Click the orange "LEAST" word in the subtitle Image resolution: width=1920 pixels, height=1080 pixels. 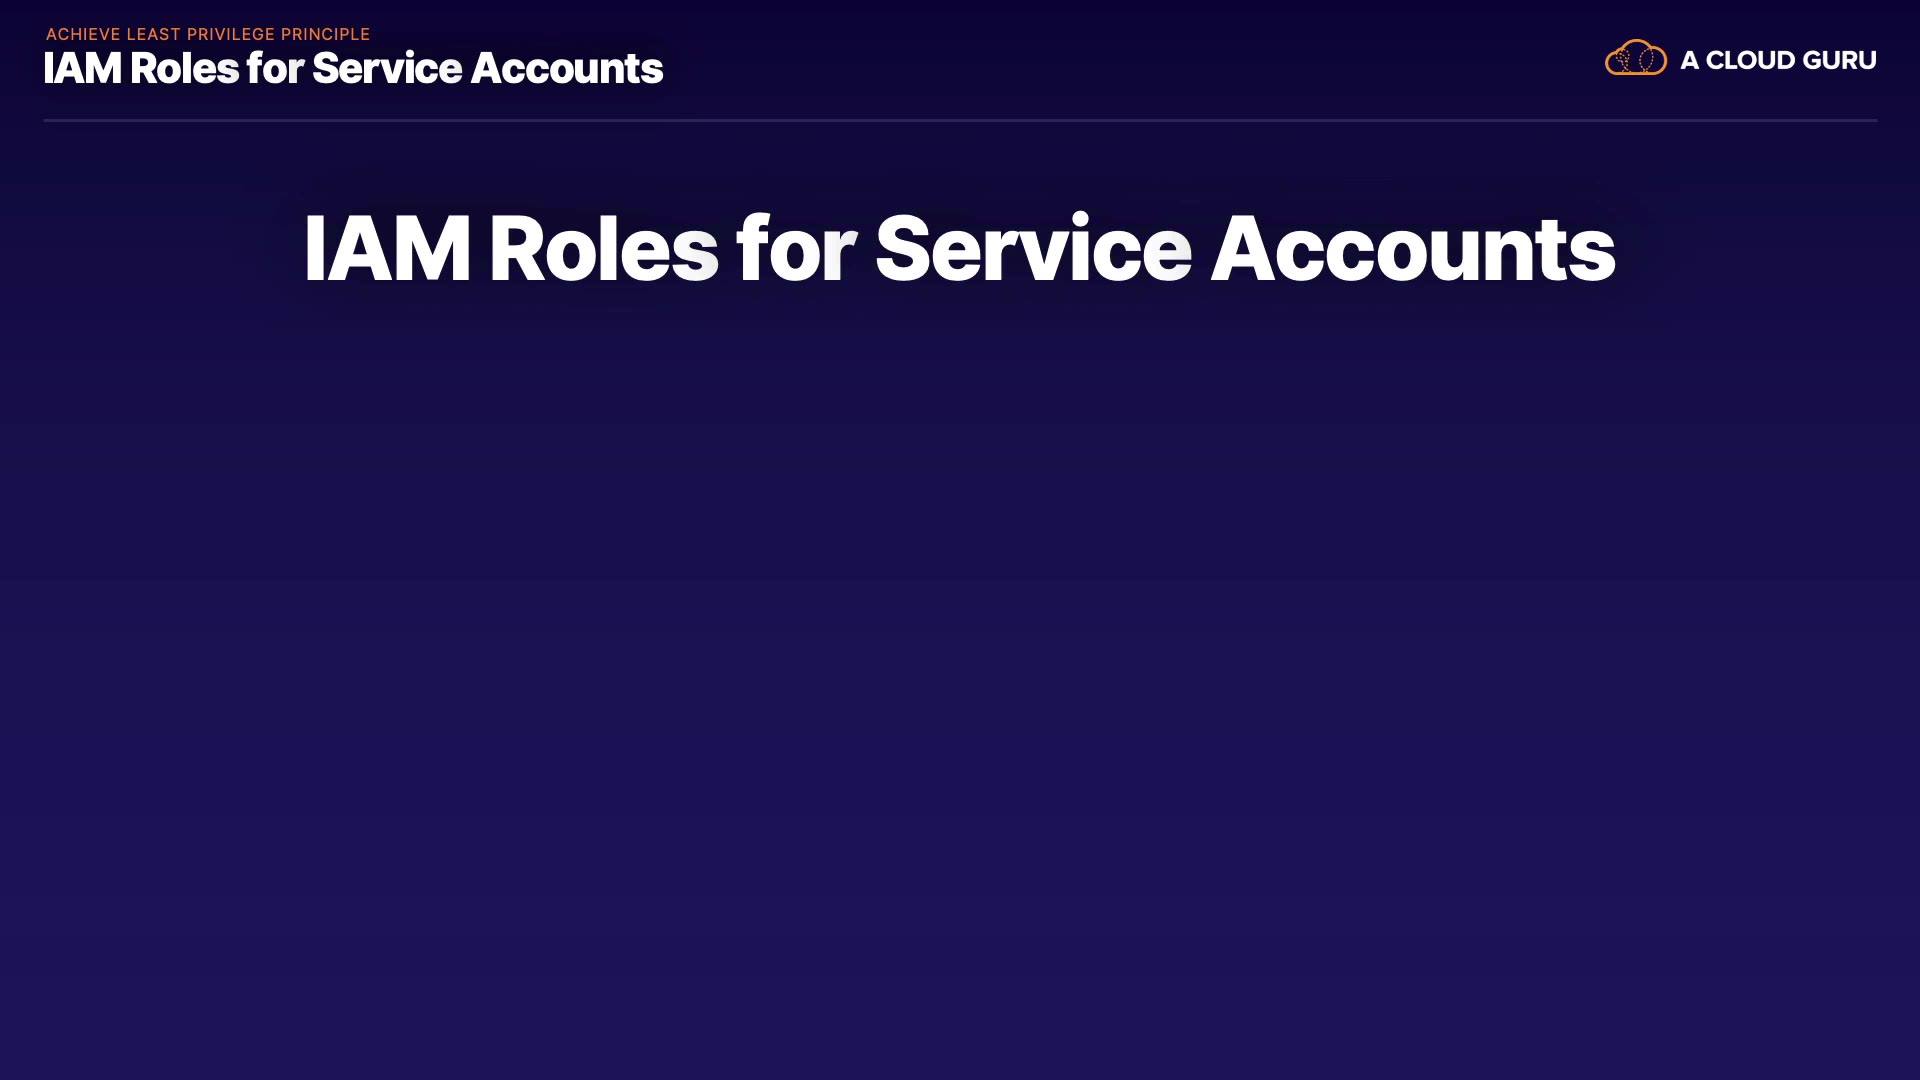coord(153,34)
